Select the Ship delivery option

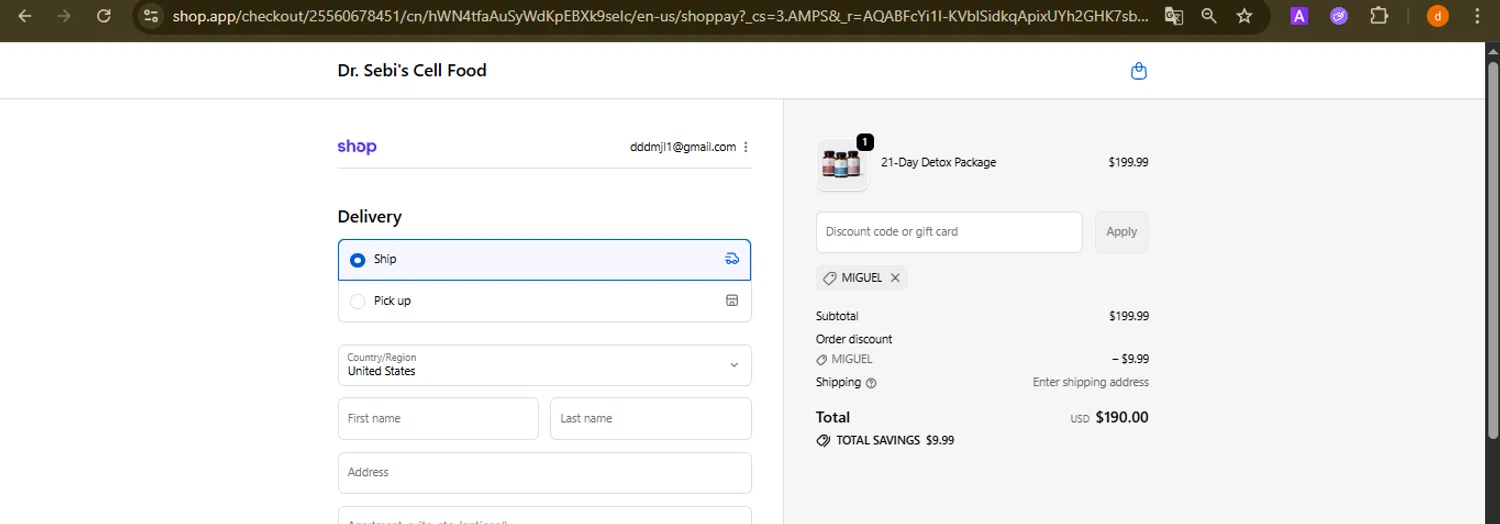[x=544, y=260]
